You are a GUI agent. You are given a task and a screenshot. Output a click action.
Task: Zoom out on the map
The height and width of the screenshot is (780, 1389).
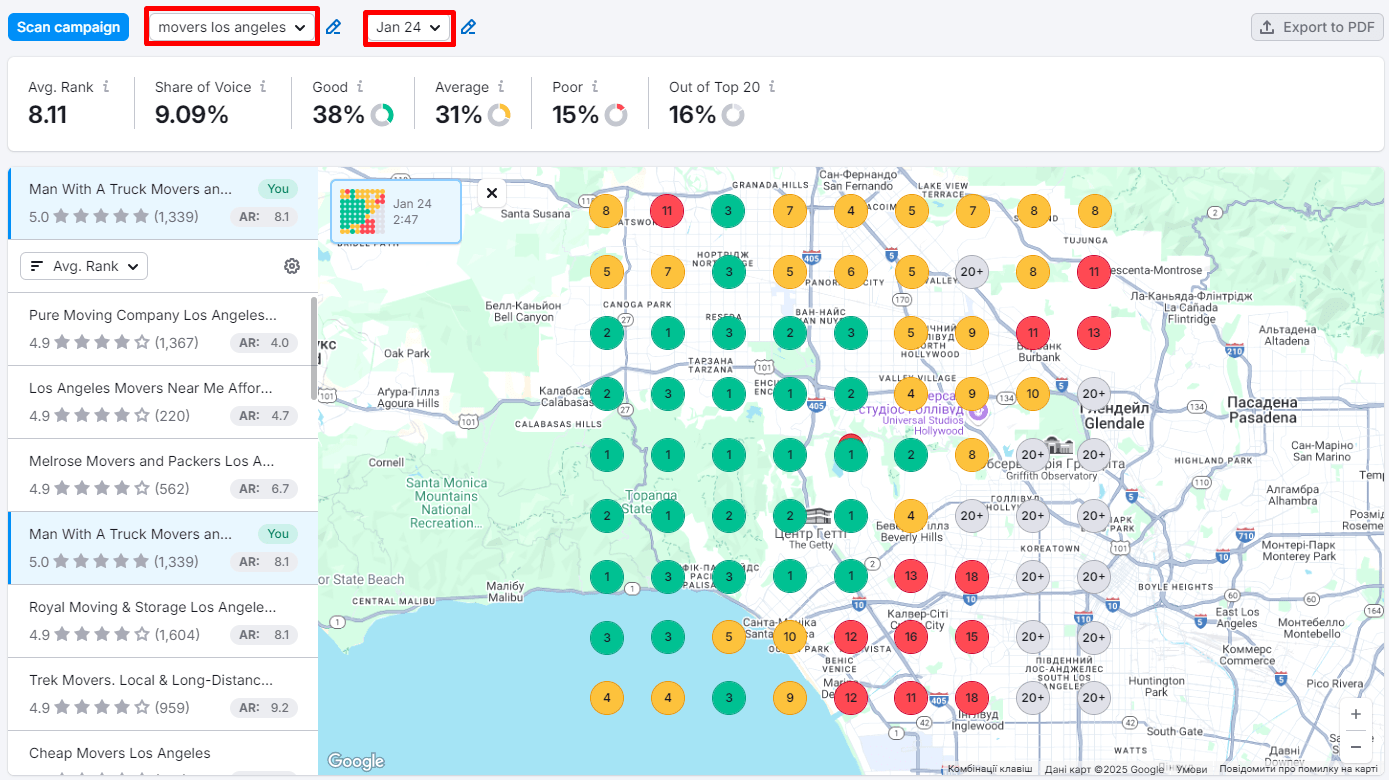click(1355, 747)
